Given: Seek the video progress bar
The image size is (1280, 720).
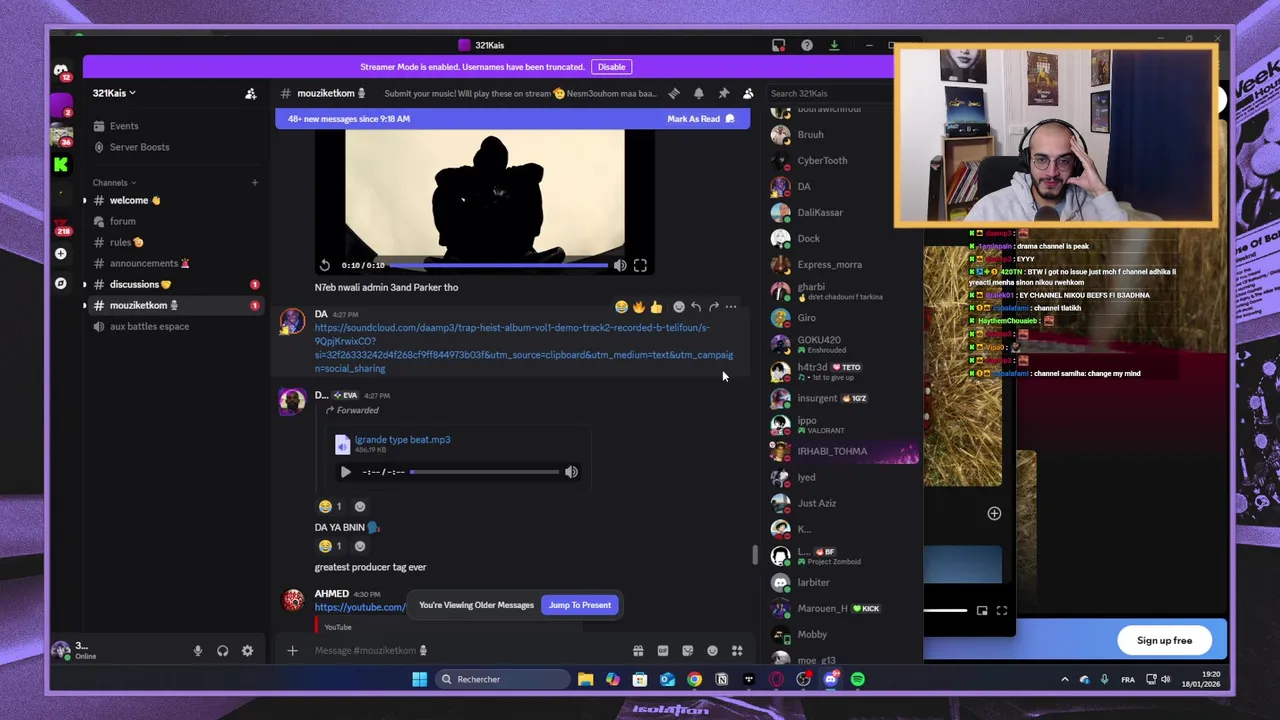Looking at the screenshot, I should (498, 265).
